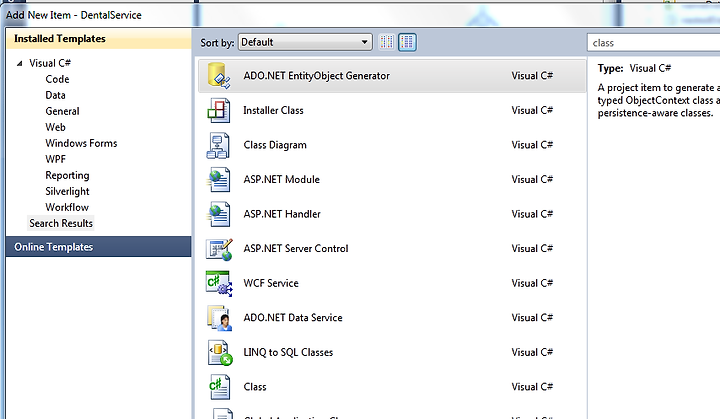Select the 'ADO.NET Data Service' template name
Viewport: 720px width, 419px height.
point(293,317)
